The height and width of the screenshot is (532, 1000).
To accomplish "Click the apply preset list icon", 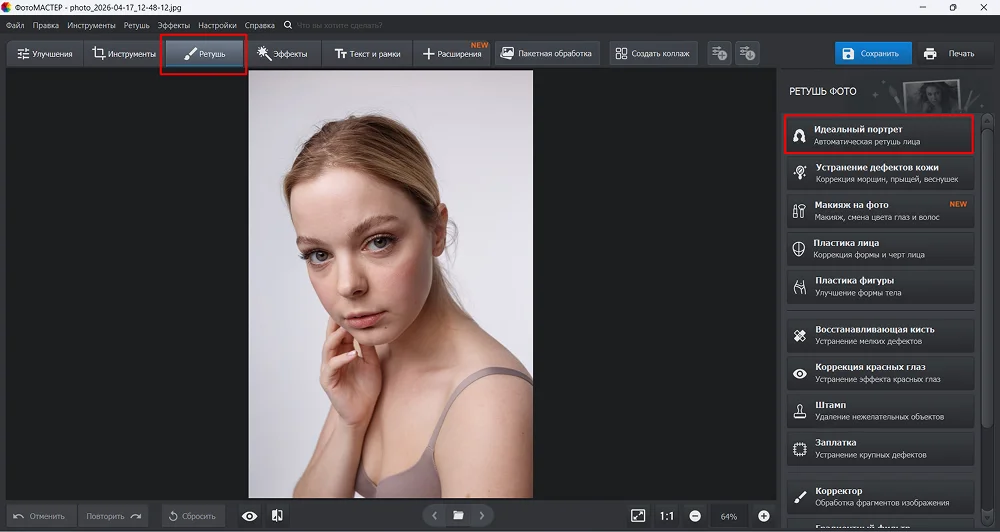I will coord(747,54).
